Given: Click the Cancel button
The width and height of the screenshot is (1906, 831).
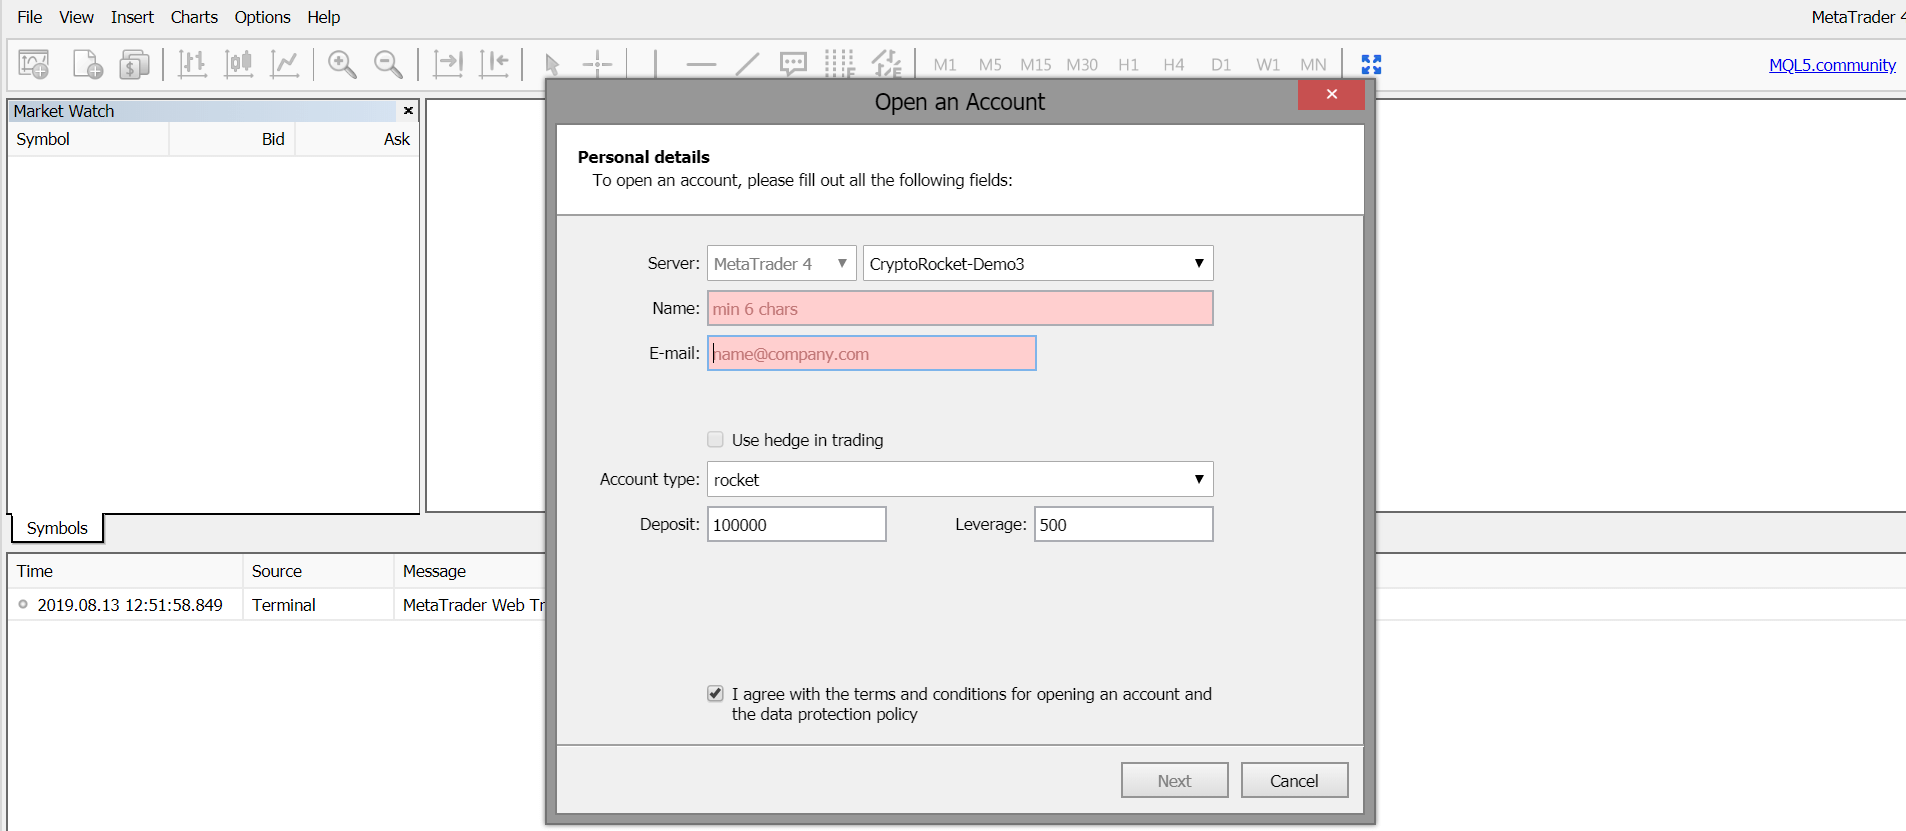Looking at the screenshot, I should tap(1294, 781).
